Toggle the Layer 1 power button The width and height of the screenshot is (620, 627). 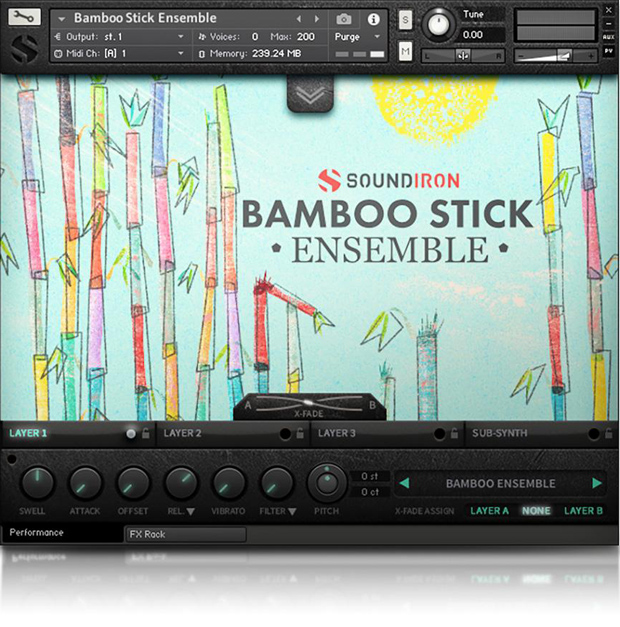click(130, 433)
